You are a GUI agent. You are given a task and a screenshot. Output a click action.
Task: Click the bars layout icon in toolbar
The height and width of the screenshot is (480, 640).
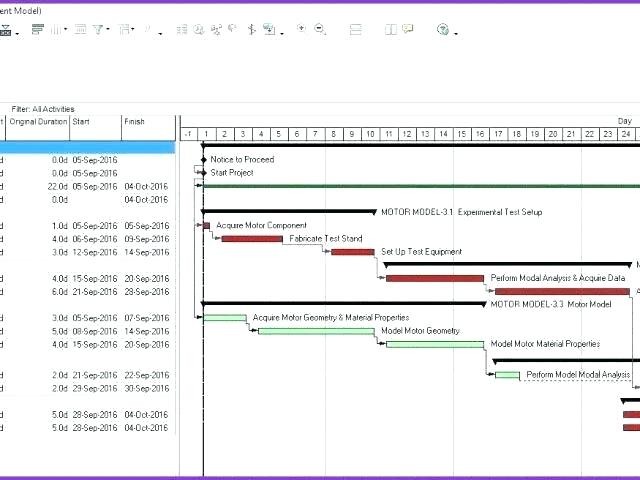38,30
